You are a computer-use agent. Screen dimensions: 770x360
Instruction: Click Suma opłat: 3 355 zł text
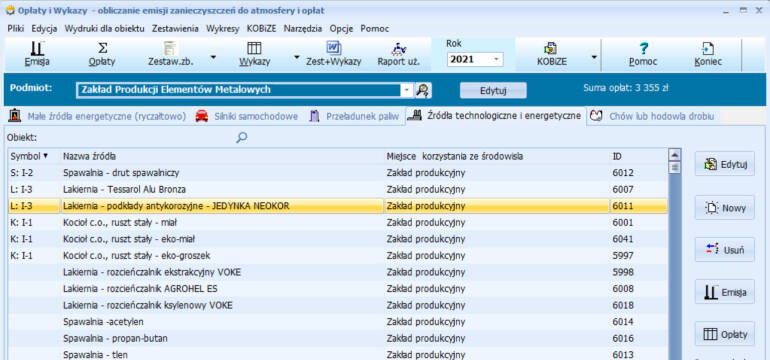(x=626, y=88)
